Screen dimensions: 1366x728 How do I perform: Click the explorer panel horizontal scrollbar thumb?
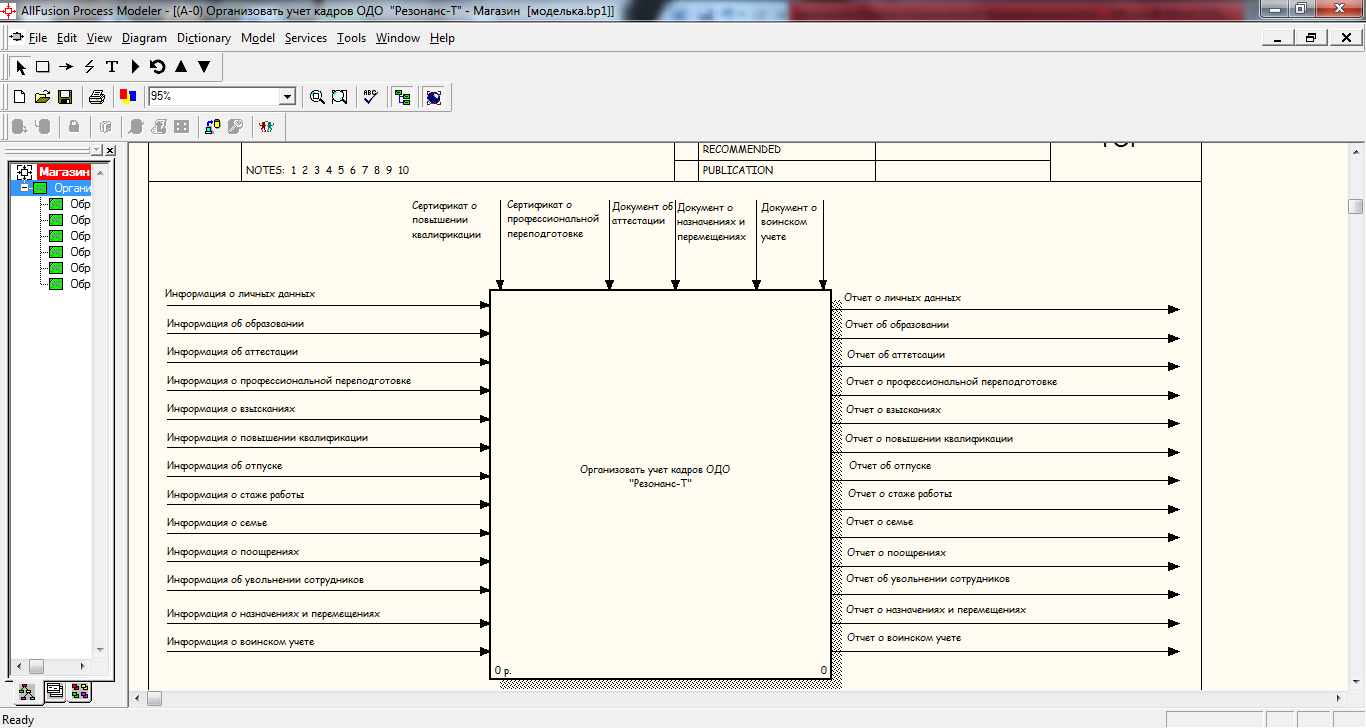click(36, 666)
